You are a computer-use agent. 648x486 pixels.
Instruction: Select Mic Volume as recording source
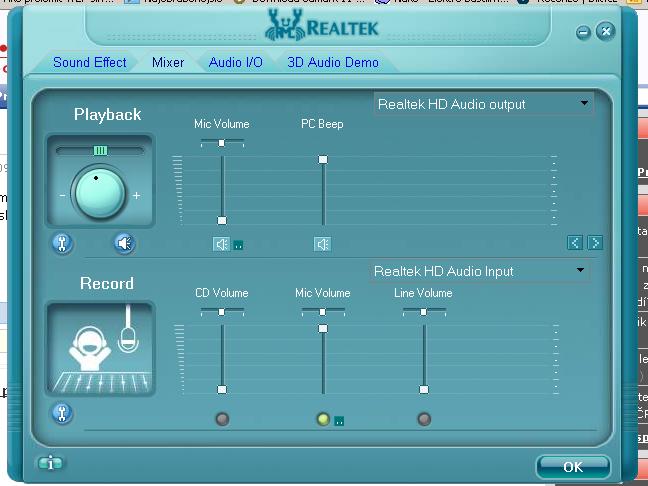click(x=323, y=419)
